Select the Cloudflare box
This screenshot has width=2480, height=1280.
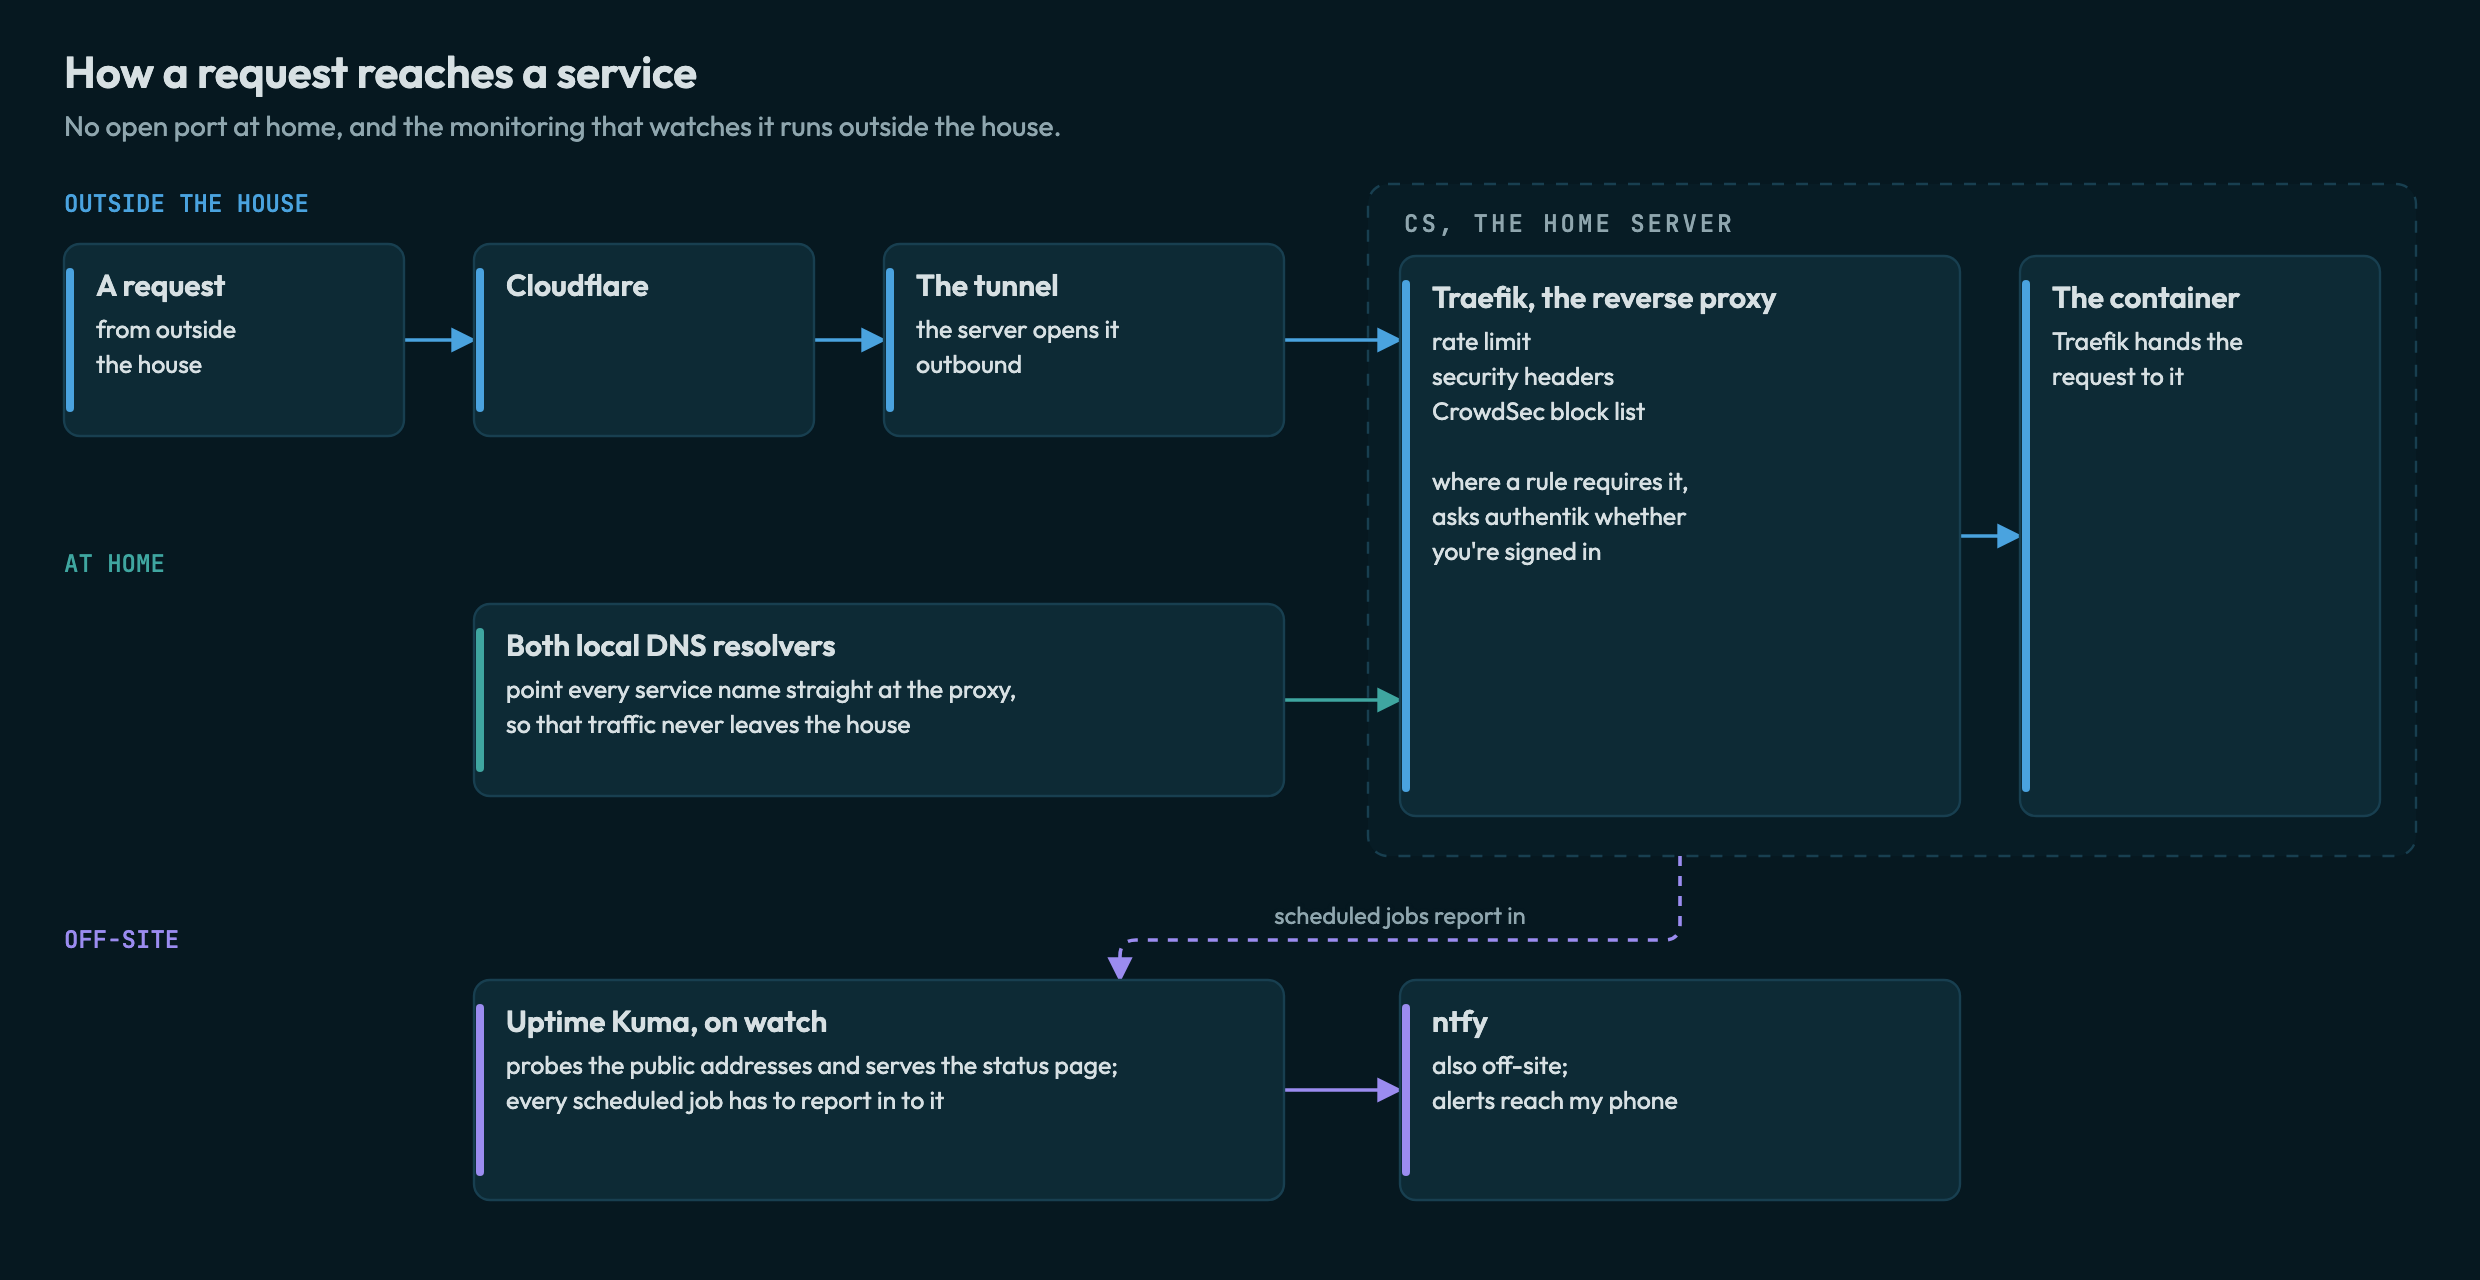644,340
